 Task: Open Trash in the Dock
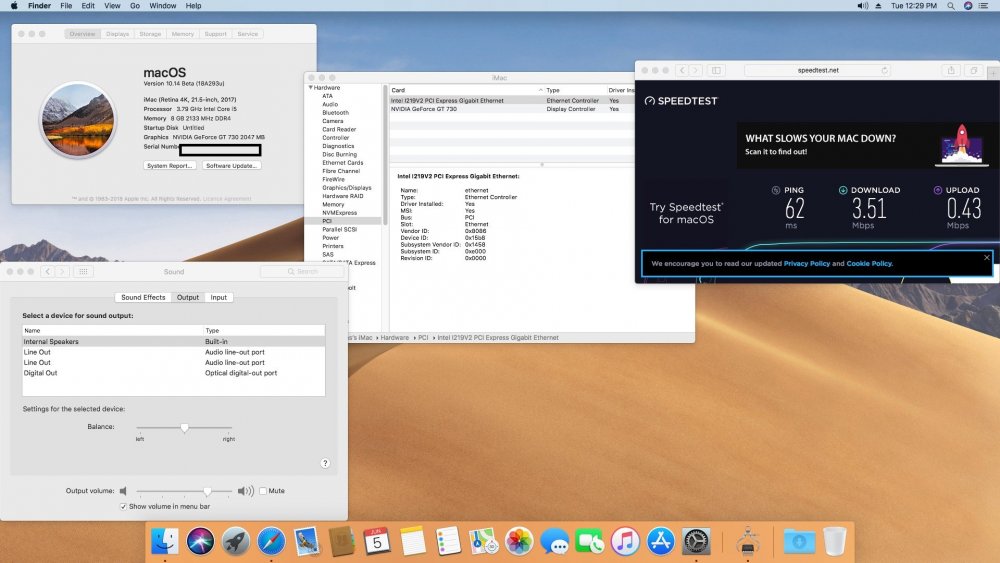click(x=834, y=541)
